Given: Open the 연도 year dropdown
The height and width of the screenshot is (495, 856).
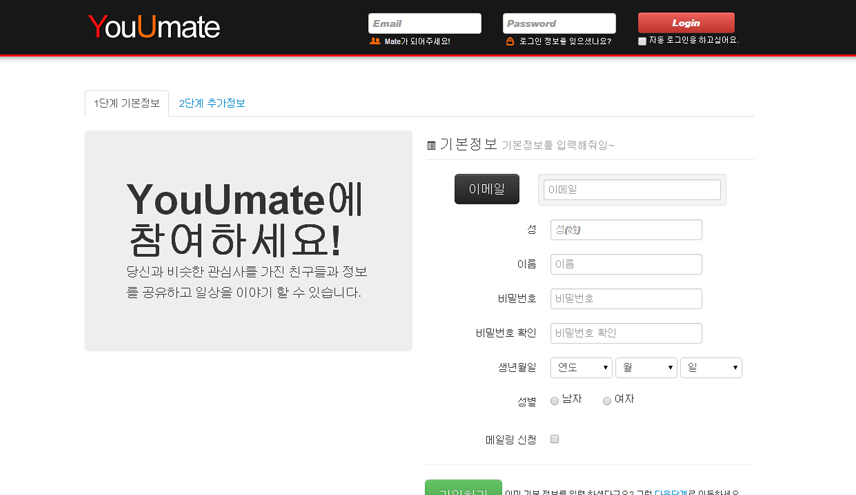Looking at the screenshot, I should point(582,368).
